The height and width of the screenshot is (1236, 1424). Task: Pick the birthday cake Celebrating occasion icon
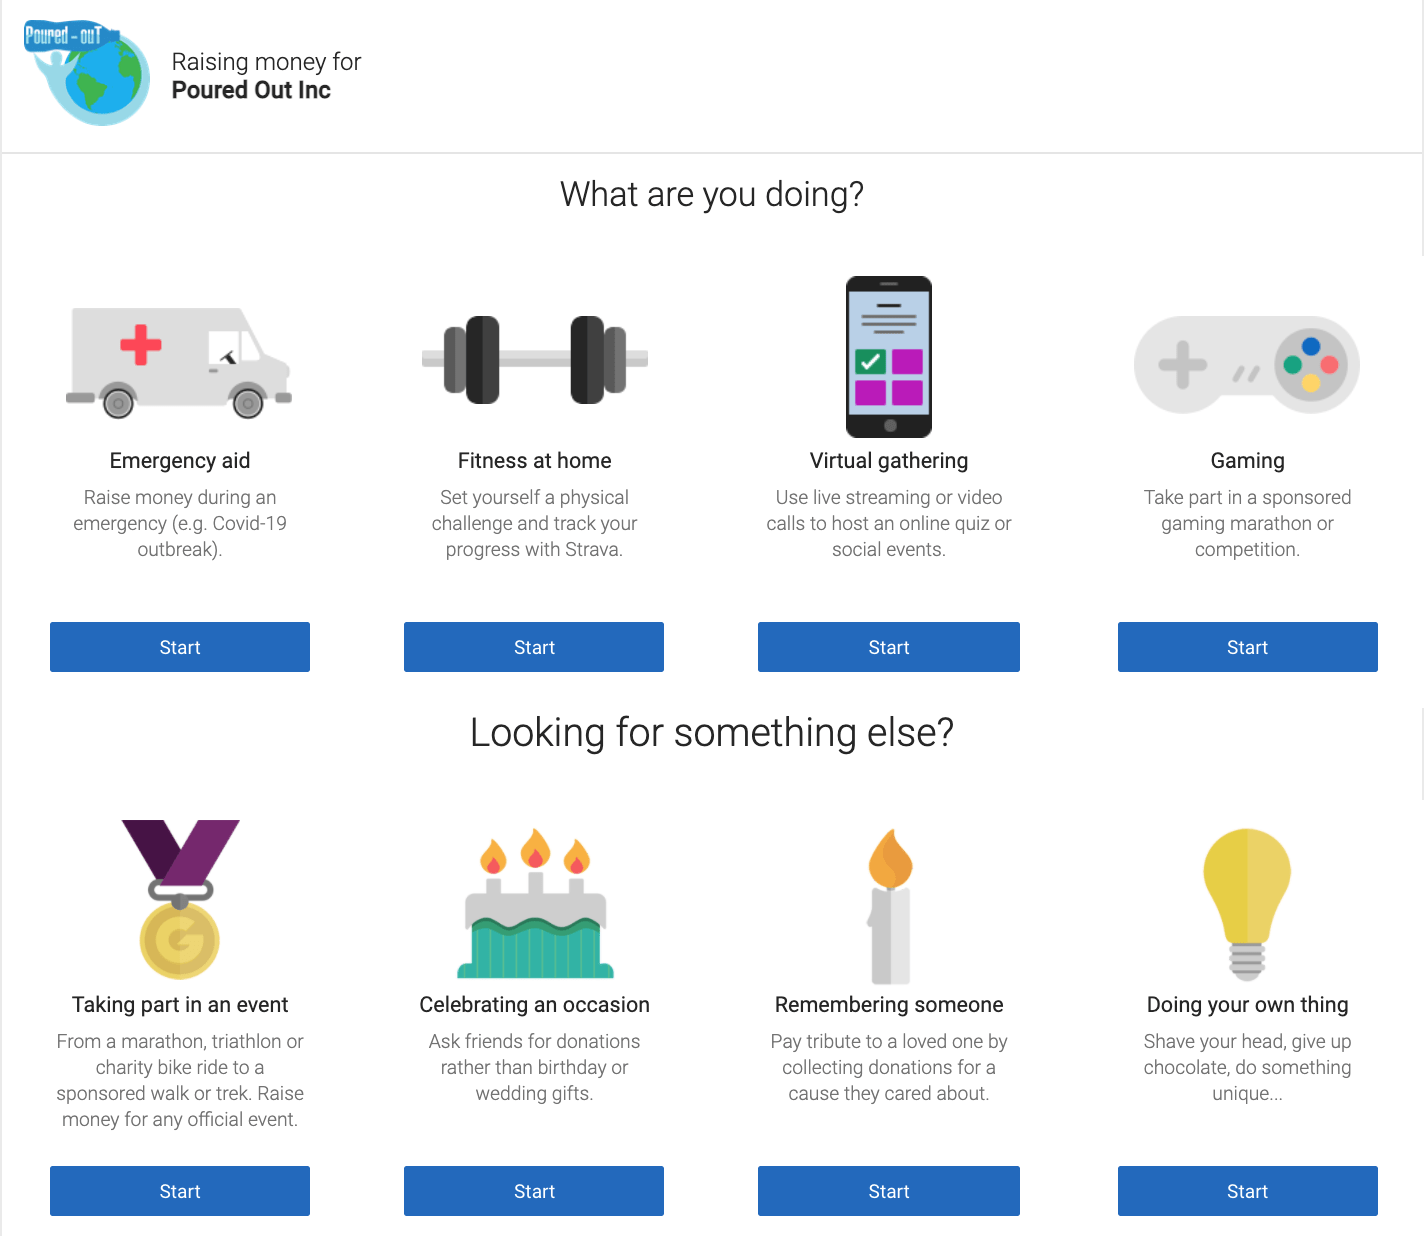(535, 903)
